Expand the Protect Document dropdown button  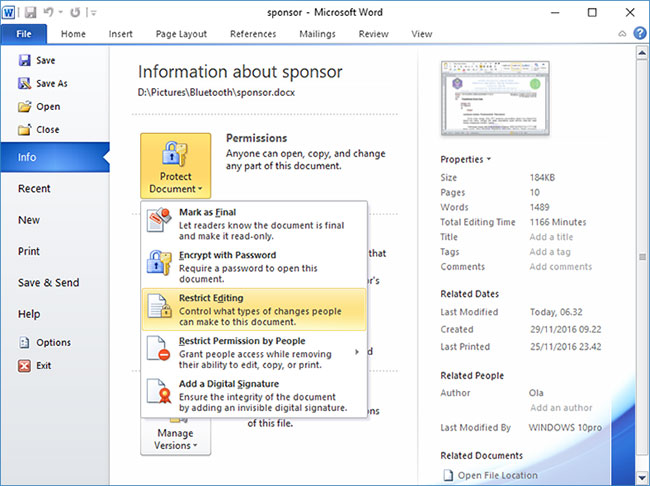point(176,166)
